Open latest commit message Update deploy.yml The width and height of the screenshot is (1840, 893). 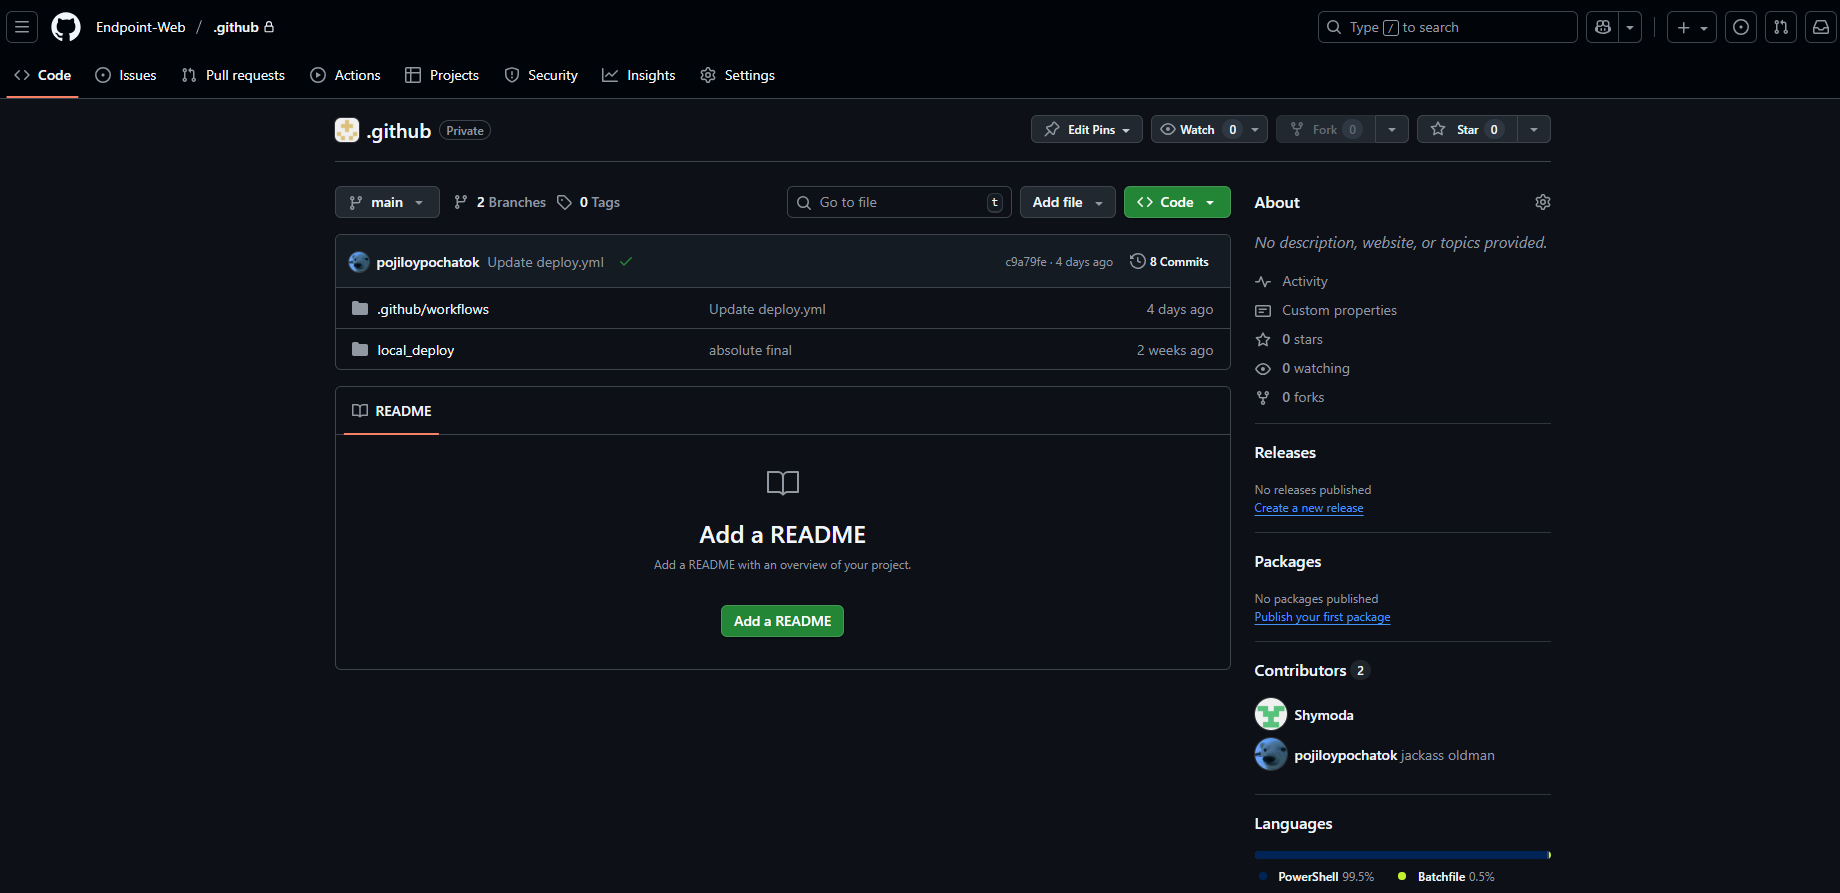[x=546, y=262]
